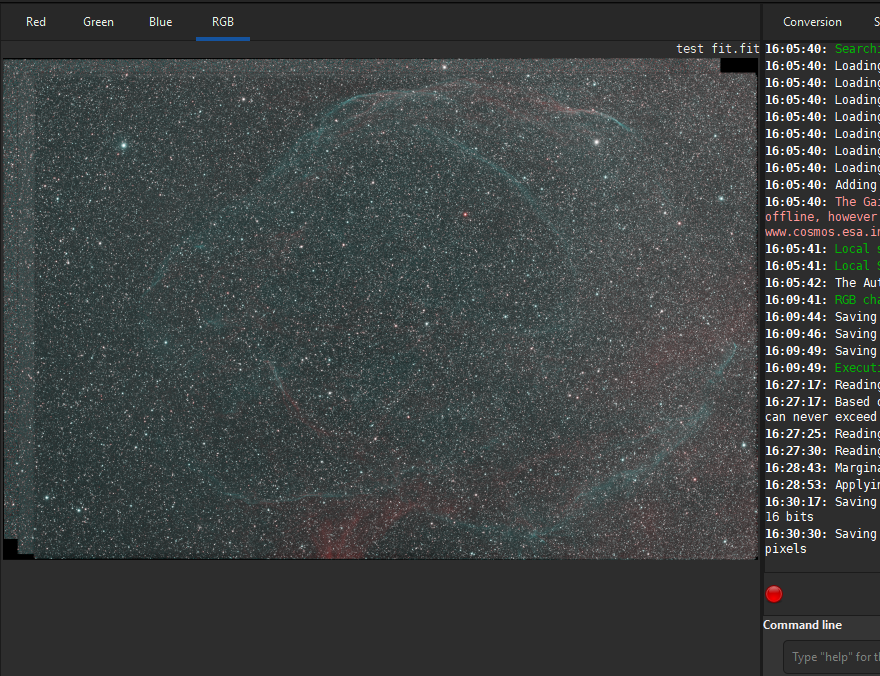
Task: Click the red stop process button
Action: 774,594
